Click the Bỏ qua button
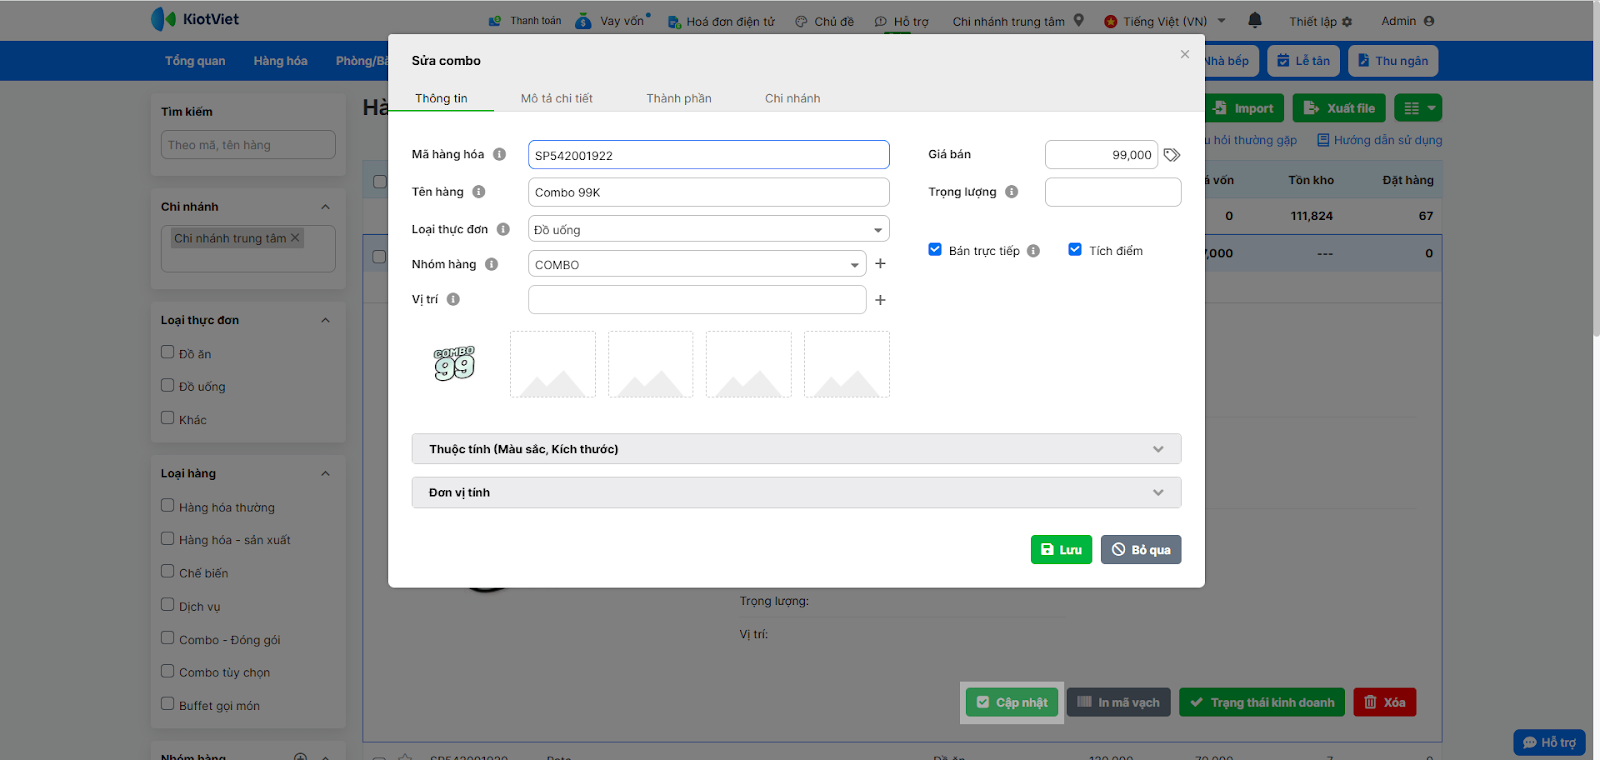The width and height of the screenshot is (1600, 760). [x=1141, y=550]
